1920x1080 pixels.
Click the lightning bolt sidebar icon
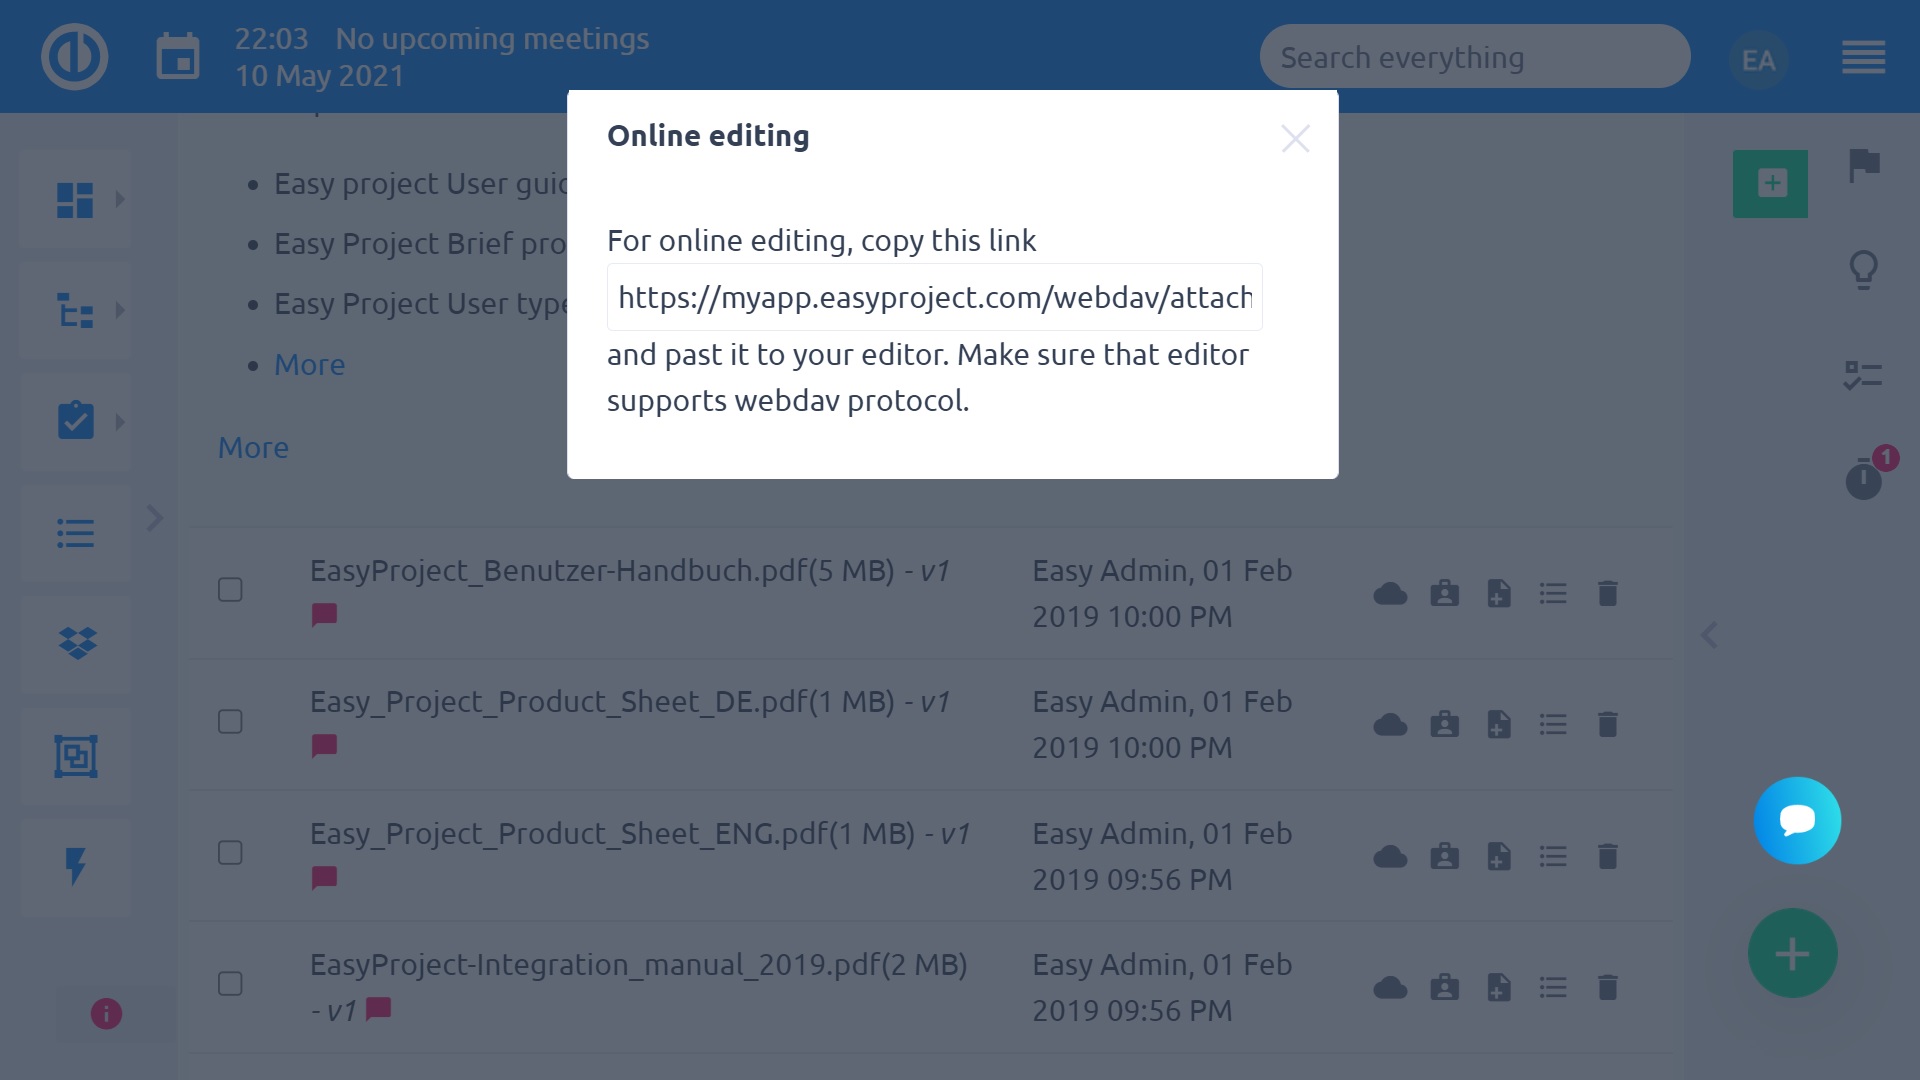click(75, 867)
